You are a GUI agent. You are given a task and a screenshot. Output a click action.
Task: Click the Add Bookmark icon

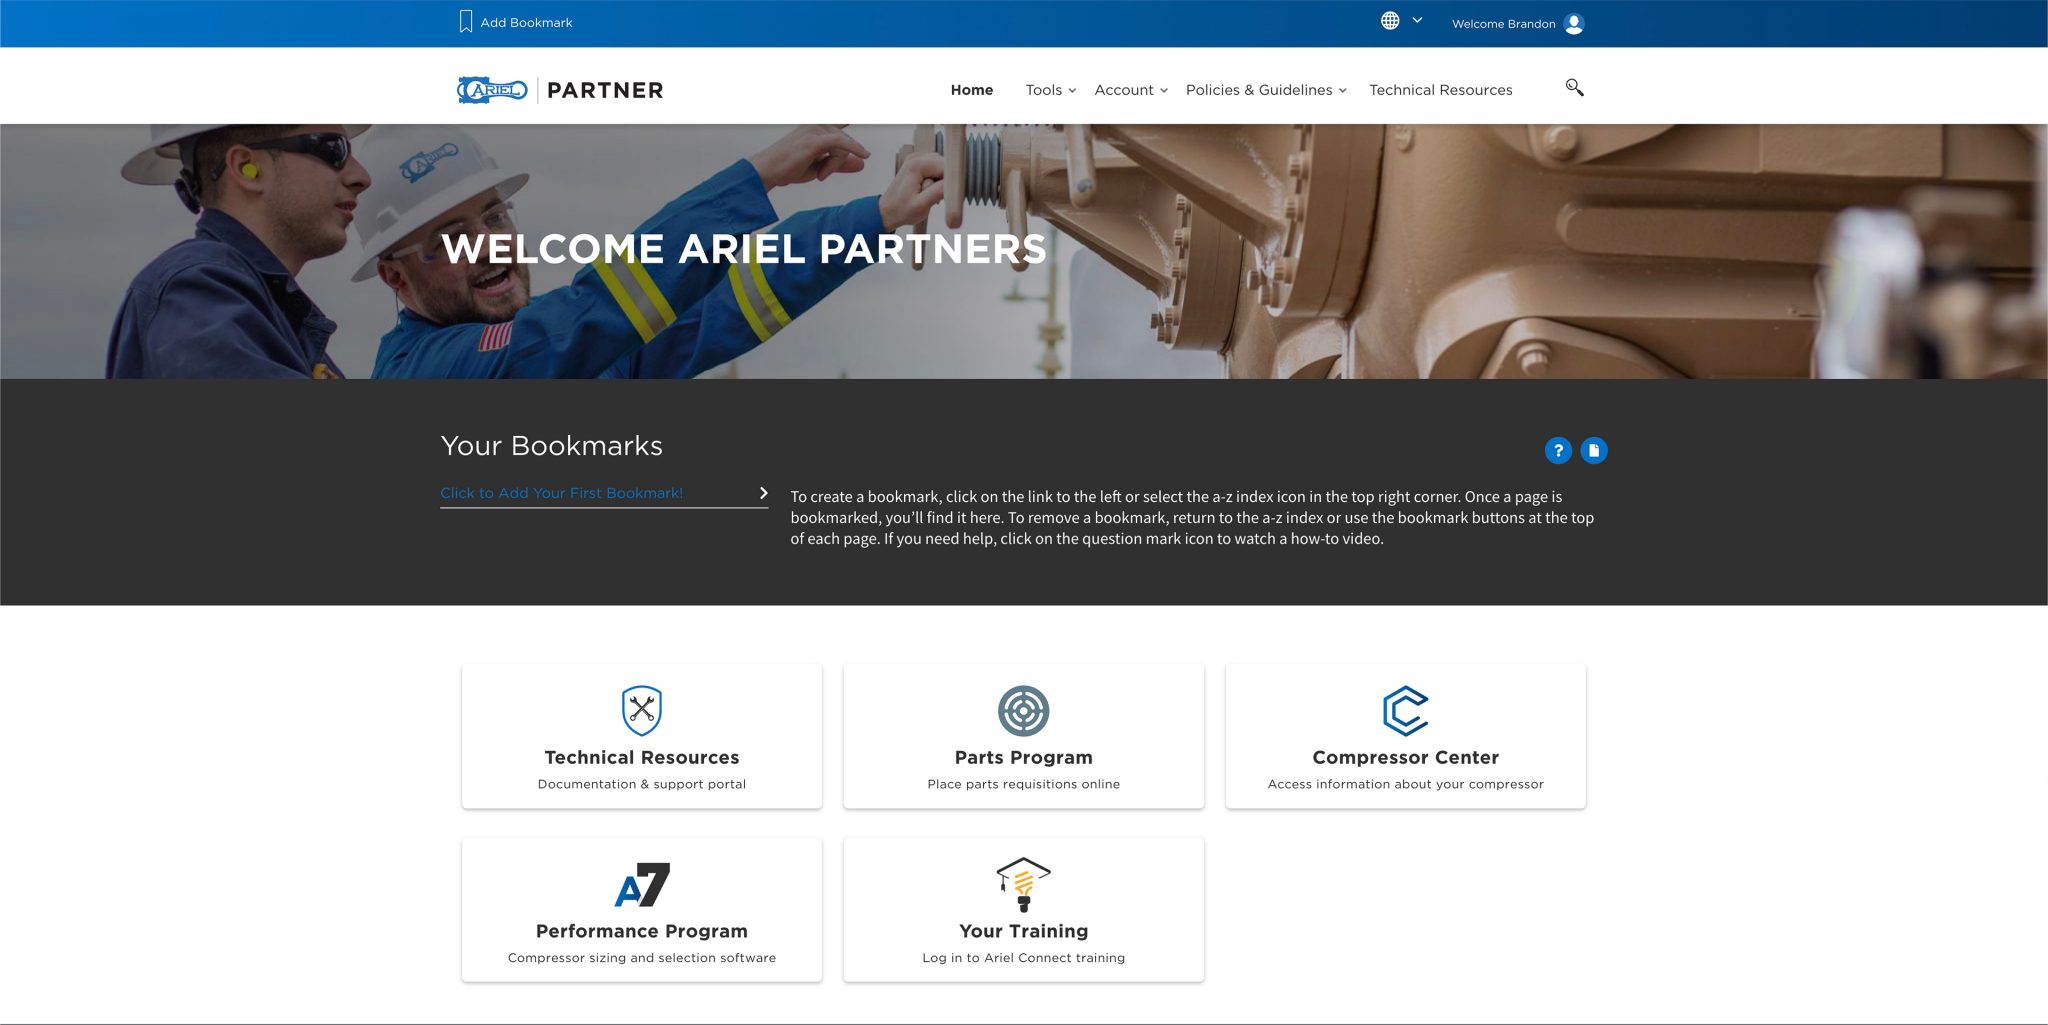click(466, 22)
